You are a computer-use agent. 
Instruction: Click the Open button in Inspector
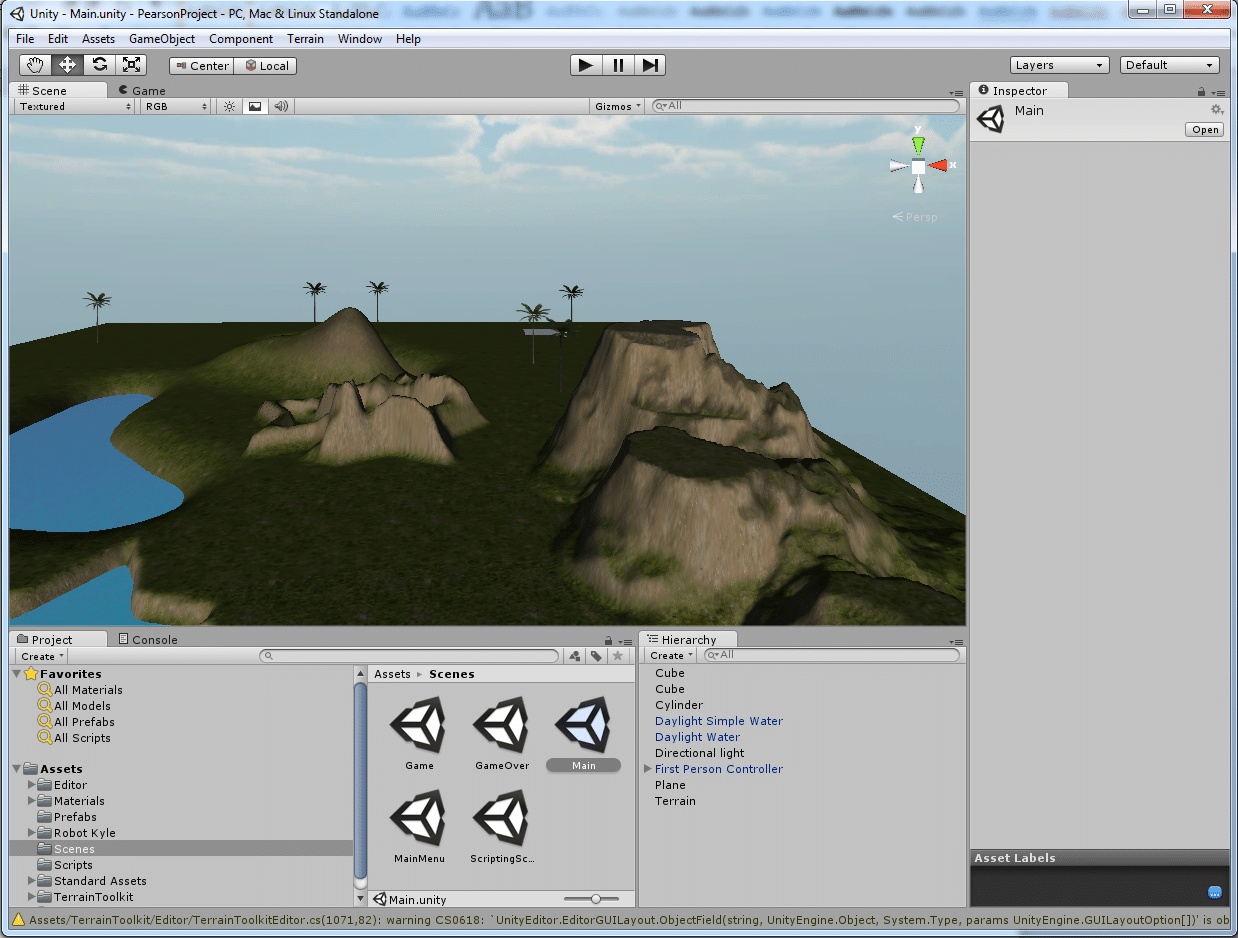coord(1205,130)
